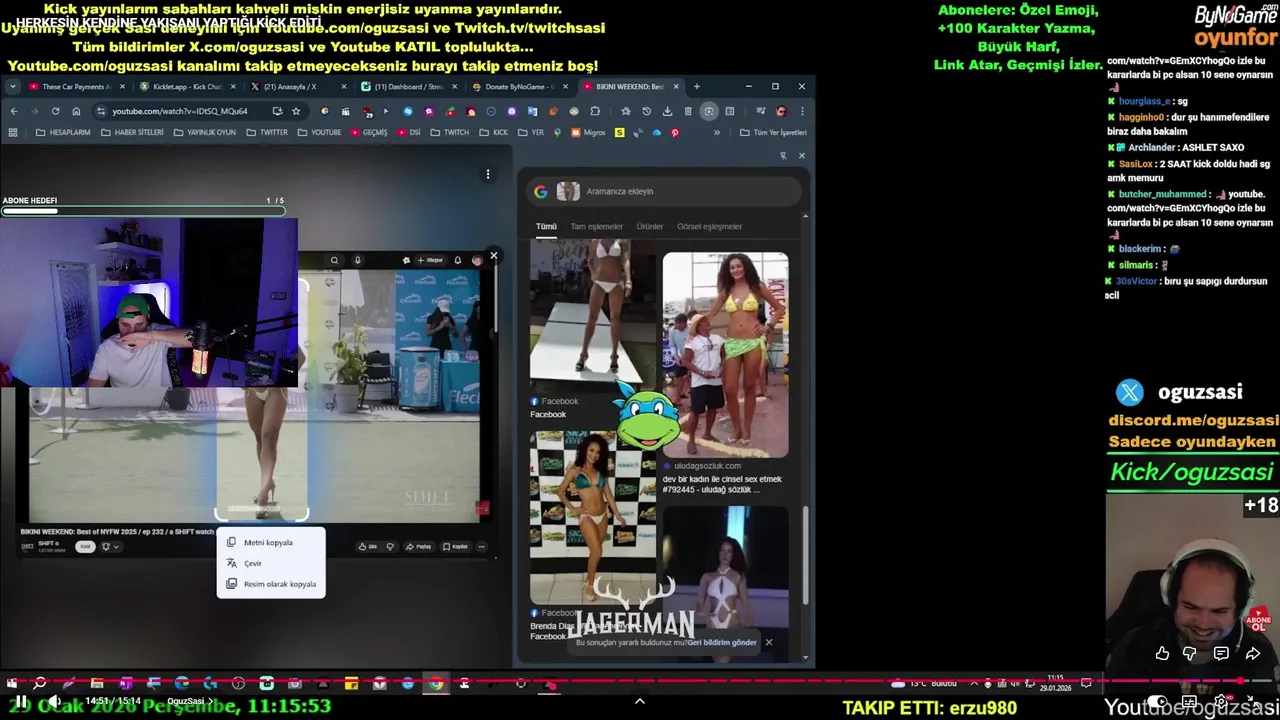Click the Paylaş button under the video

click(418, 546)
